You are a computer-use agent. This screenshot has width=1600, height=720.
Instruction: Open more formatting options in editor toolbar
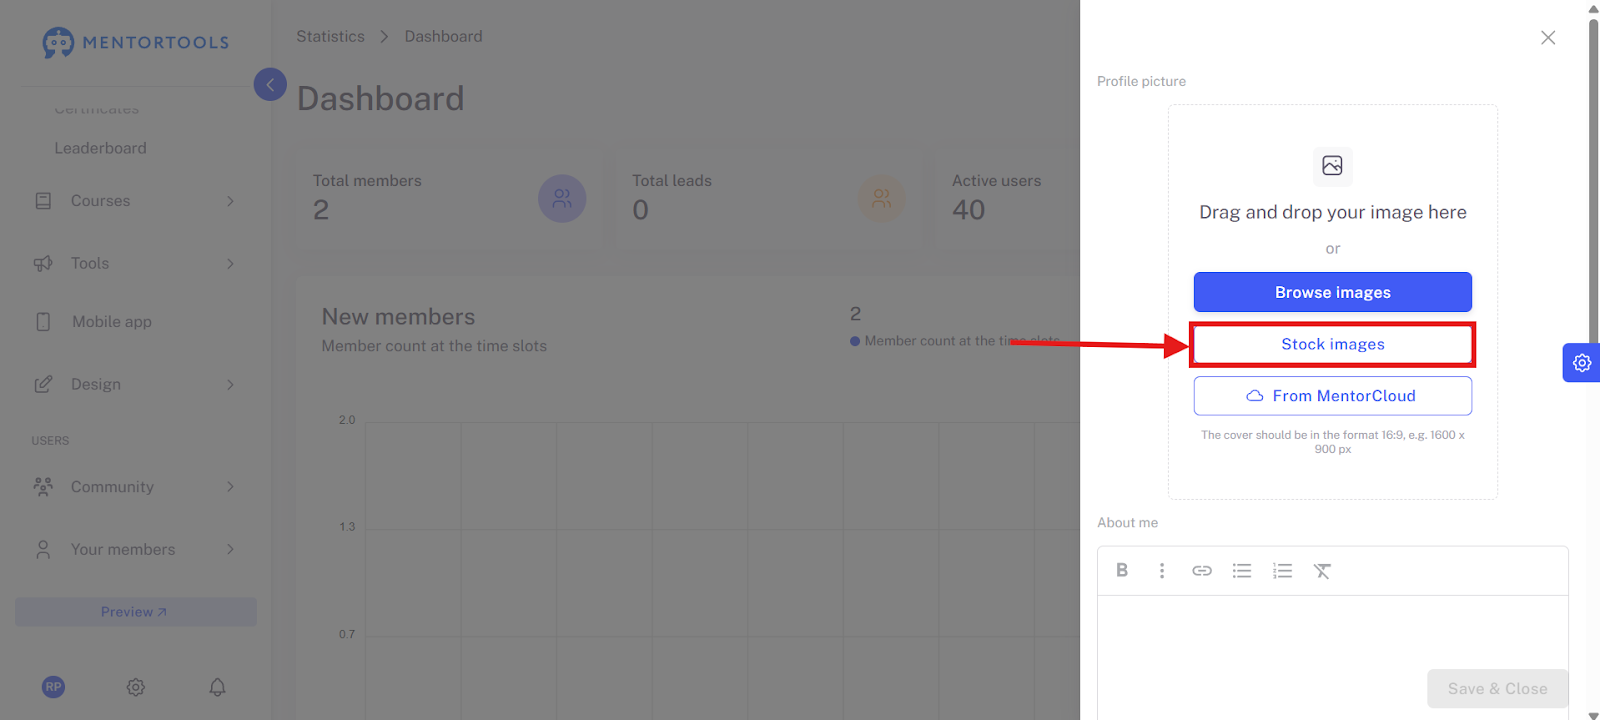1162,570
